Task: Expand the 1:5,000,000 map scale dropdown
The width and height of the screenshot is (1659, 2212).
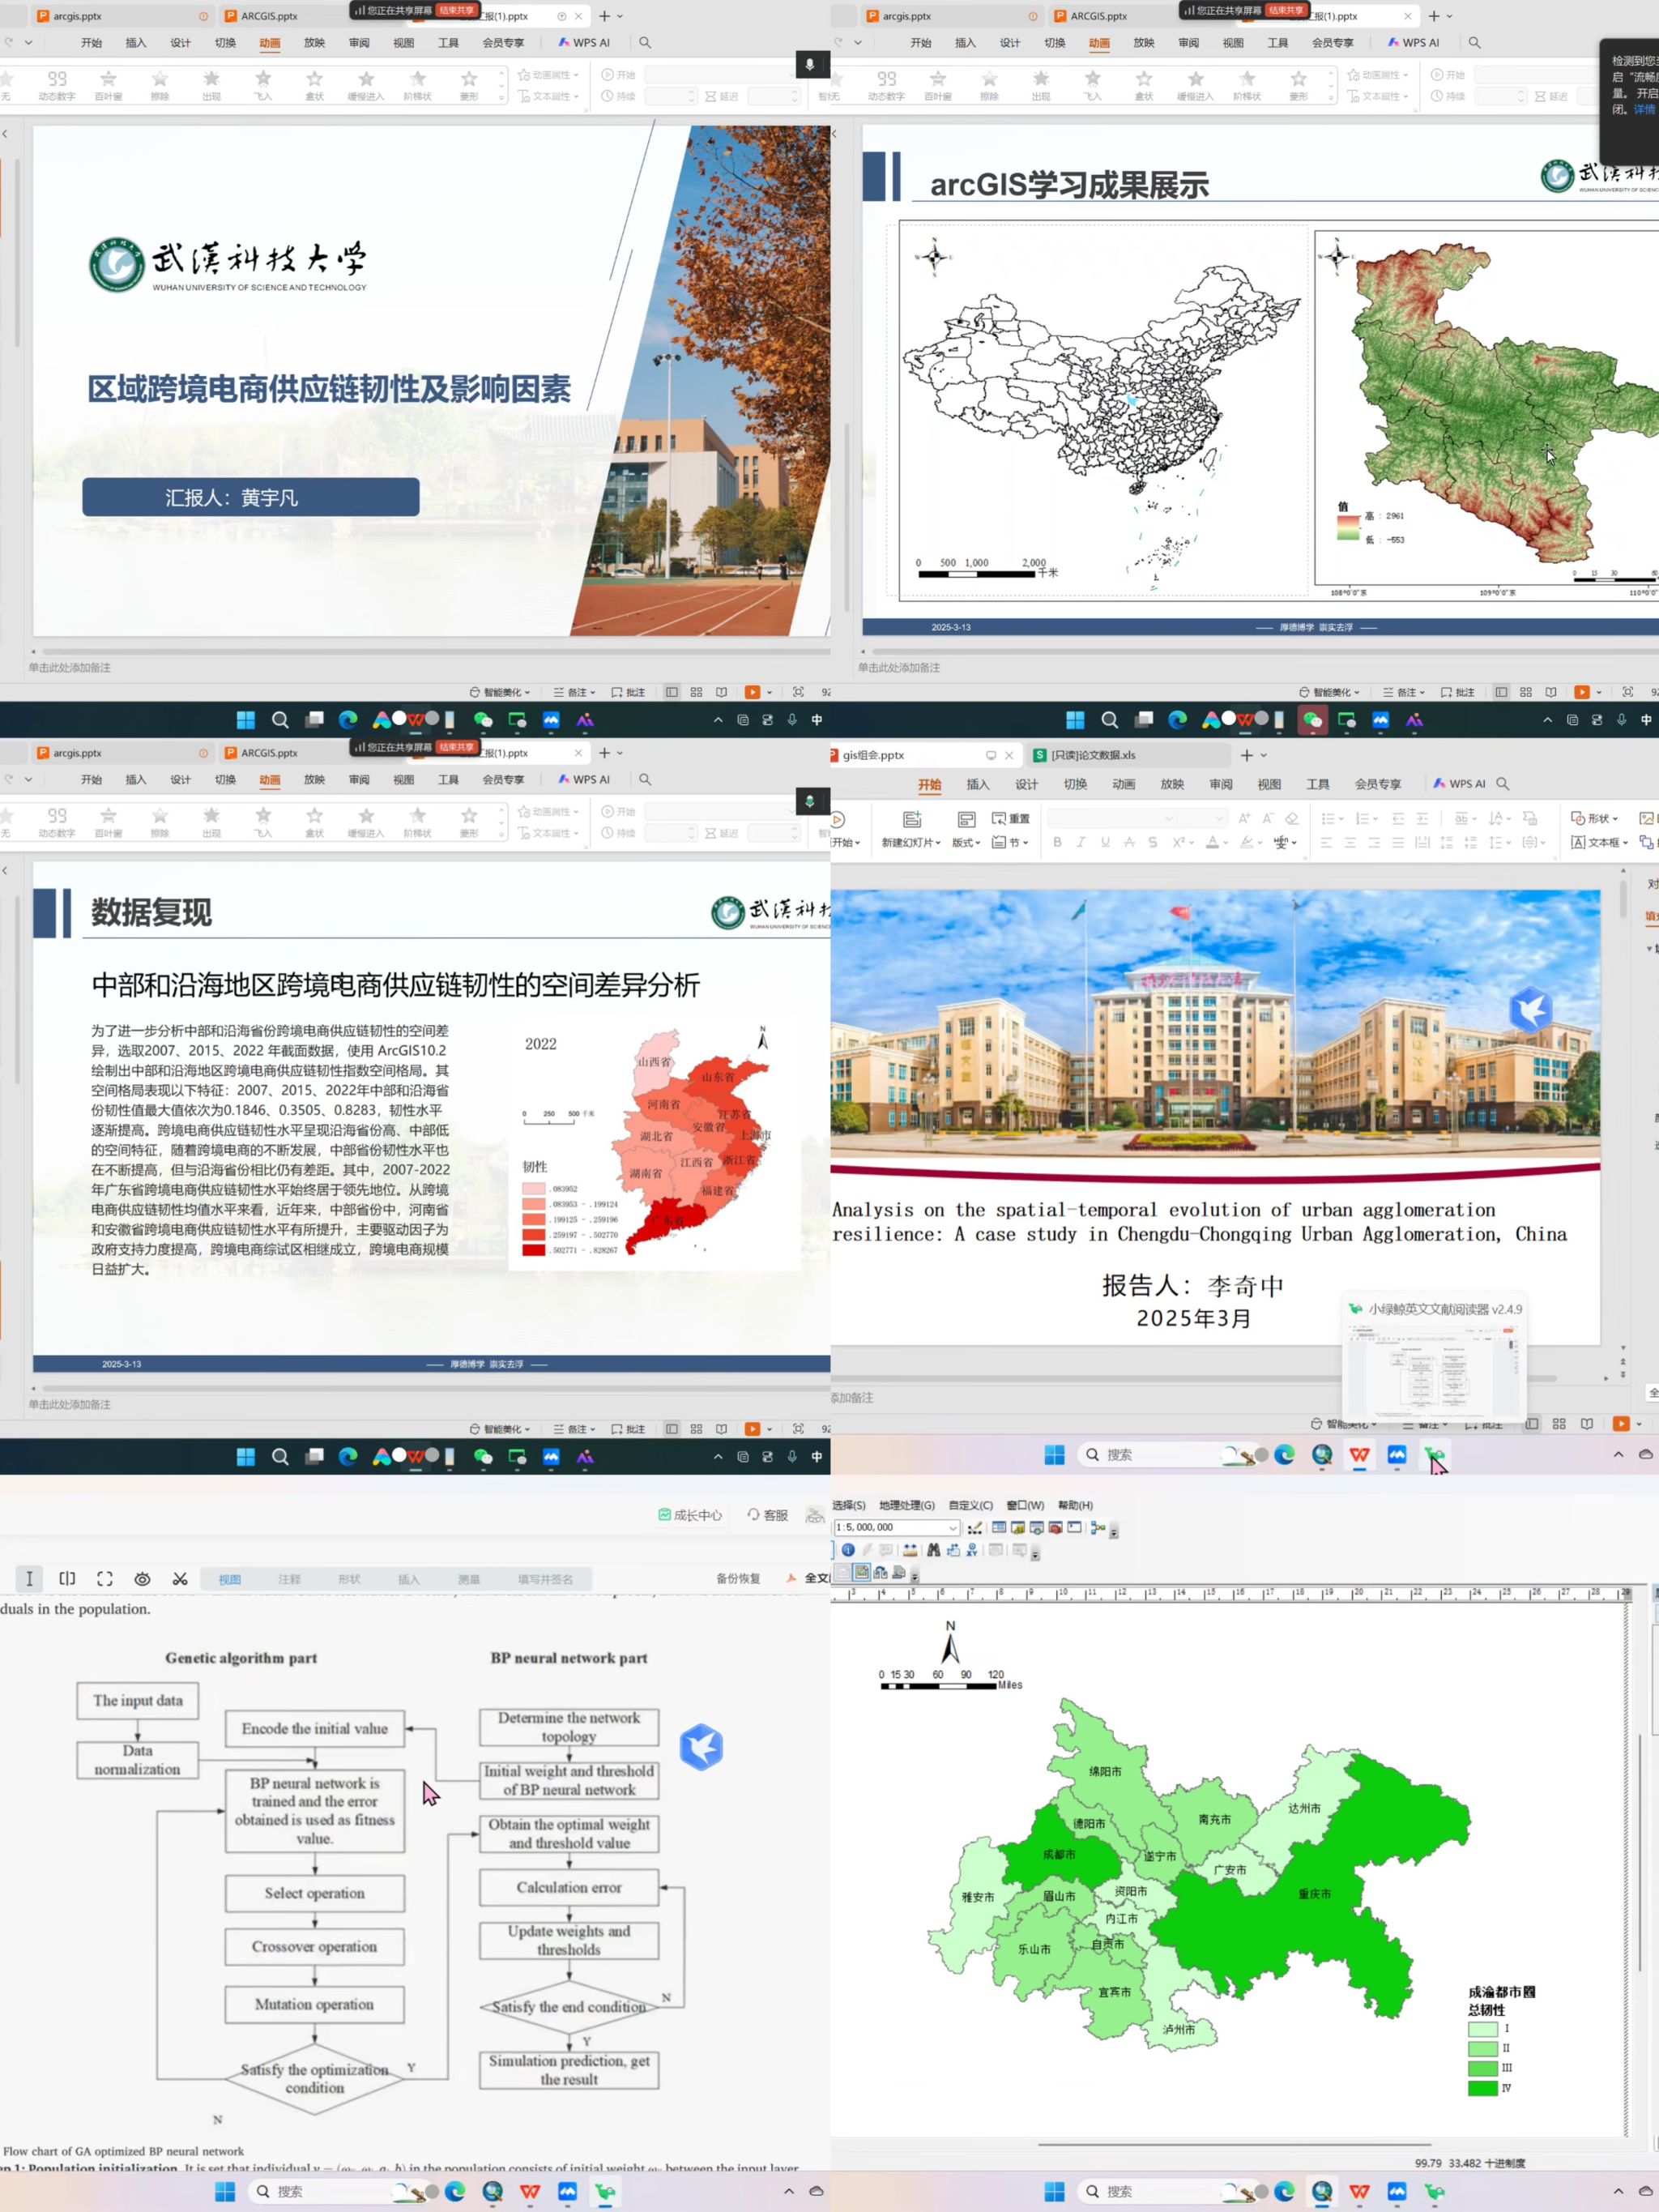Action: pos(953,1528)
